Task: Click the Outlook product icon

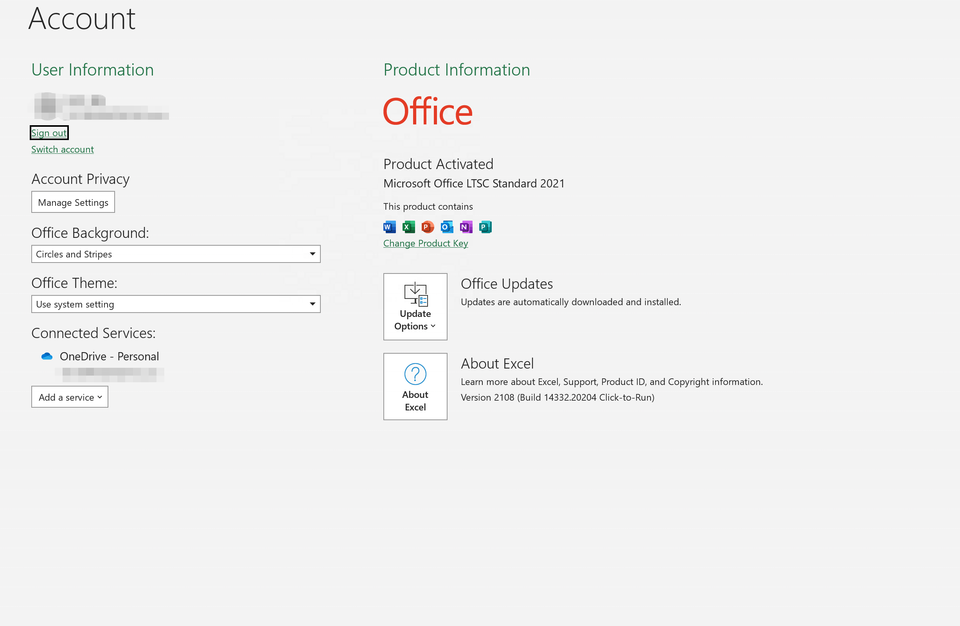Action: pos(447,227)
